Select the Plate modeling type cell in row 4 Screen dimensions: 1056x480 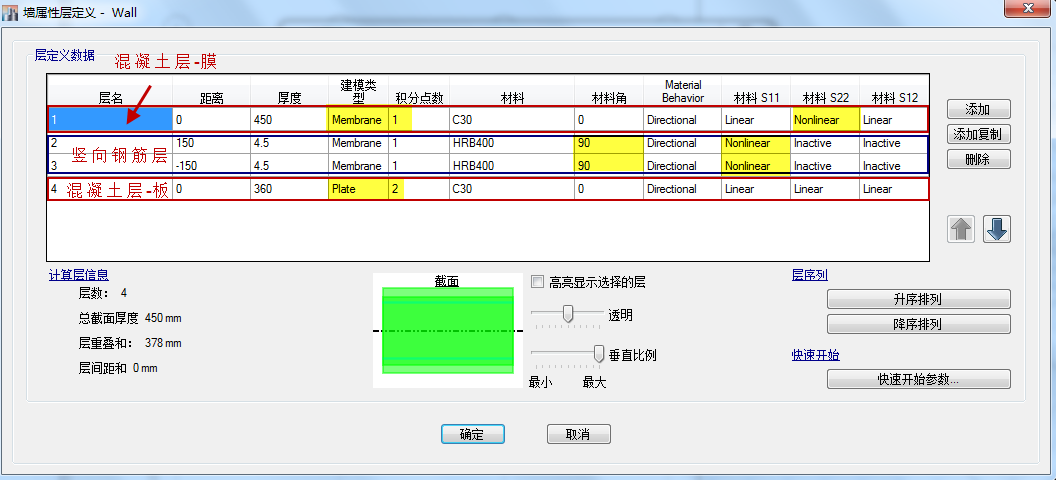357,189
